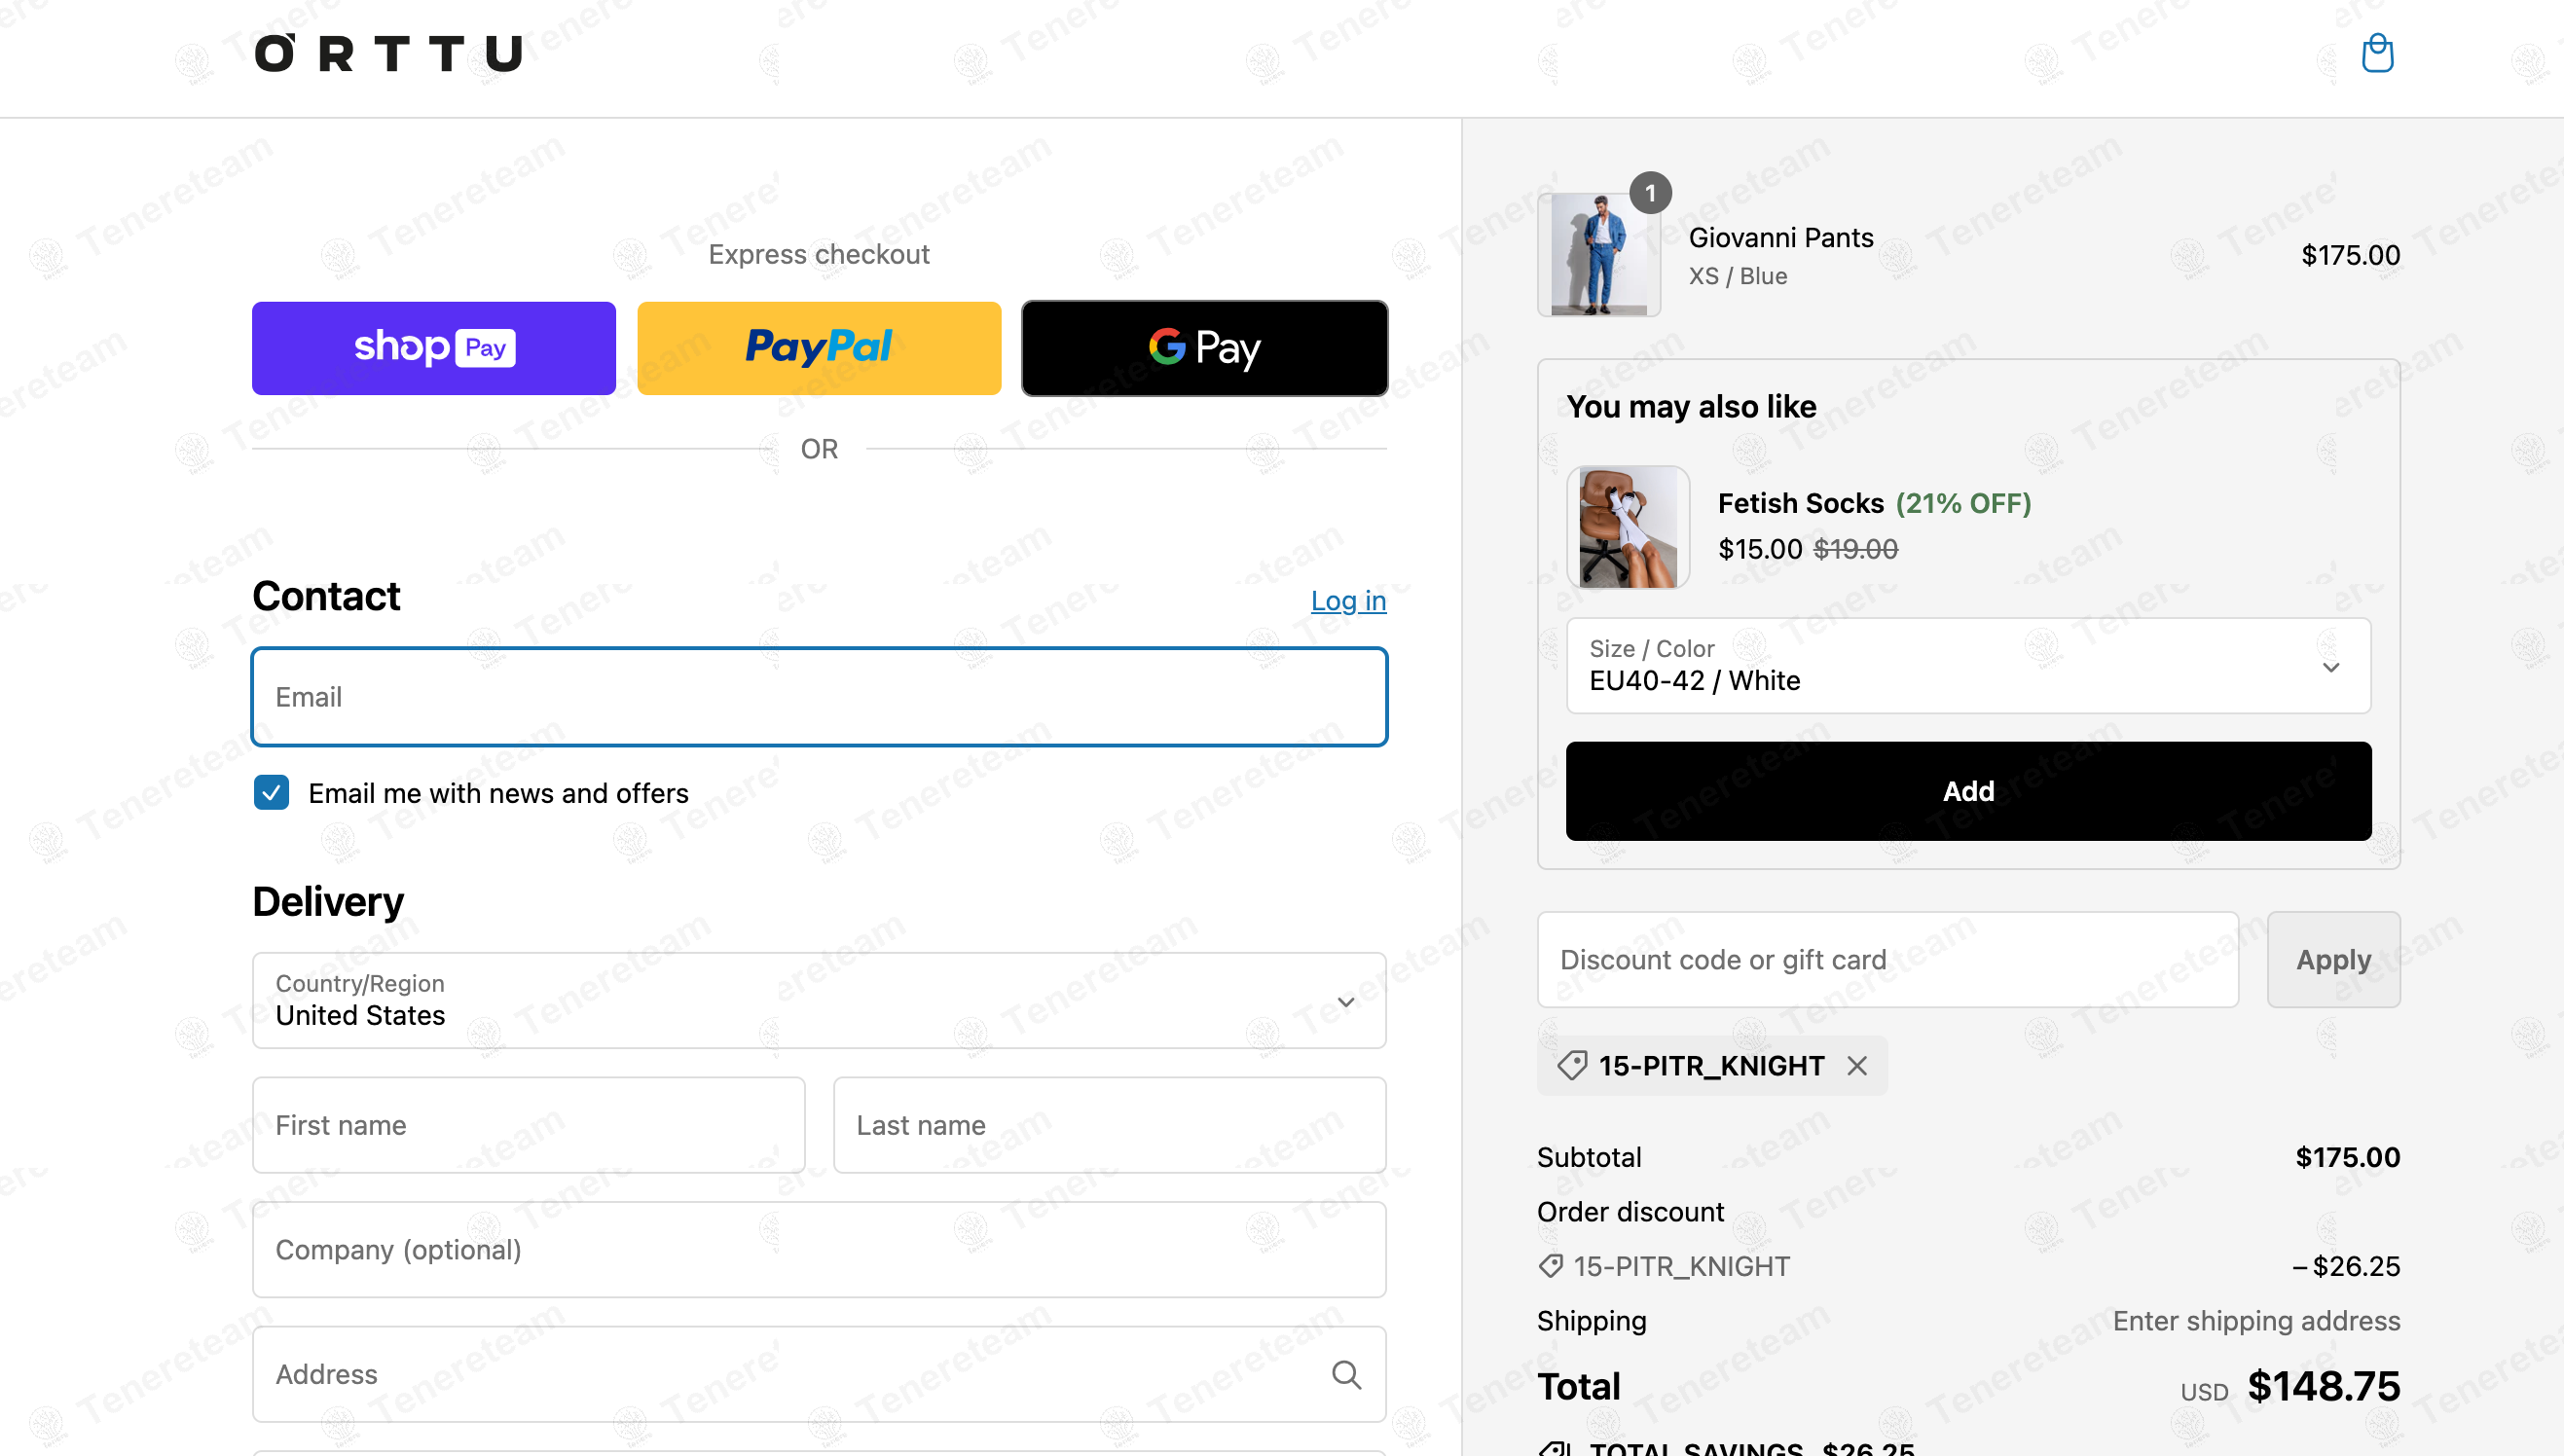The image size is (2564, 1456).
Task: Click the address search magnifier icon
Action: (x=1346, y=1374)
